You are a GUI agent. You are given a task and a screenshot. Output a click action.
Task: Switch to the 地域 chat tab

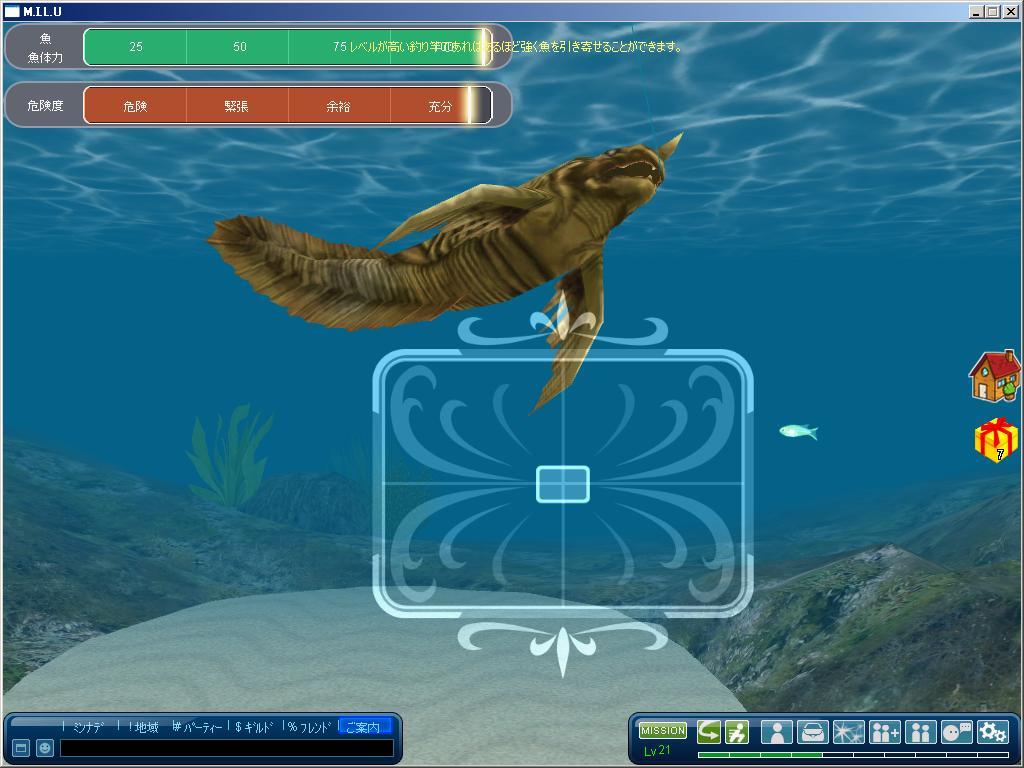143,727
